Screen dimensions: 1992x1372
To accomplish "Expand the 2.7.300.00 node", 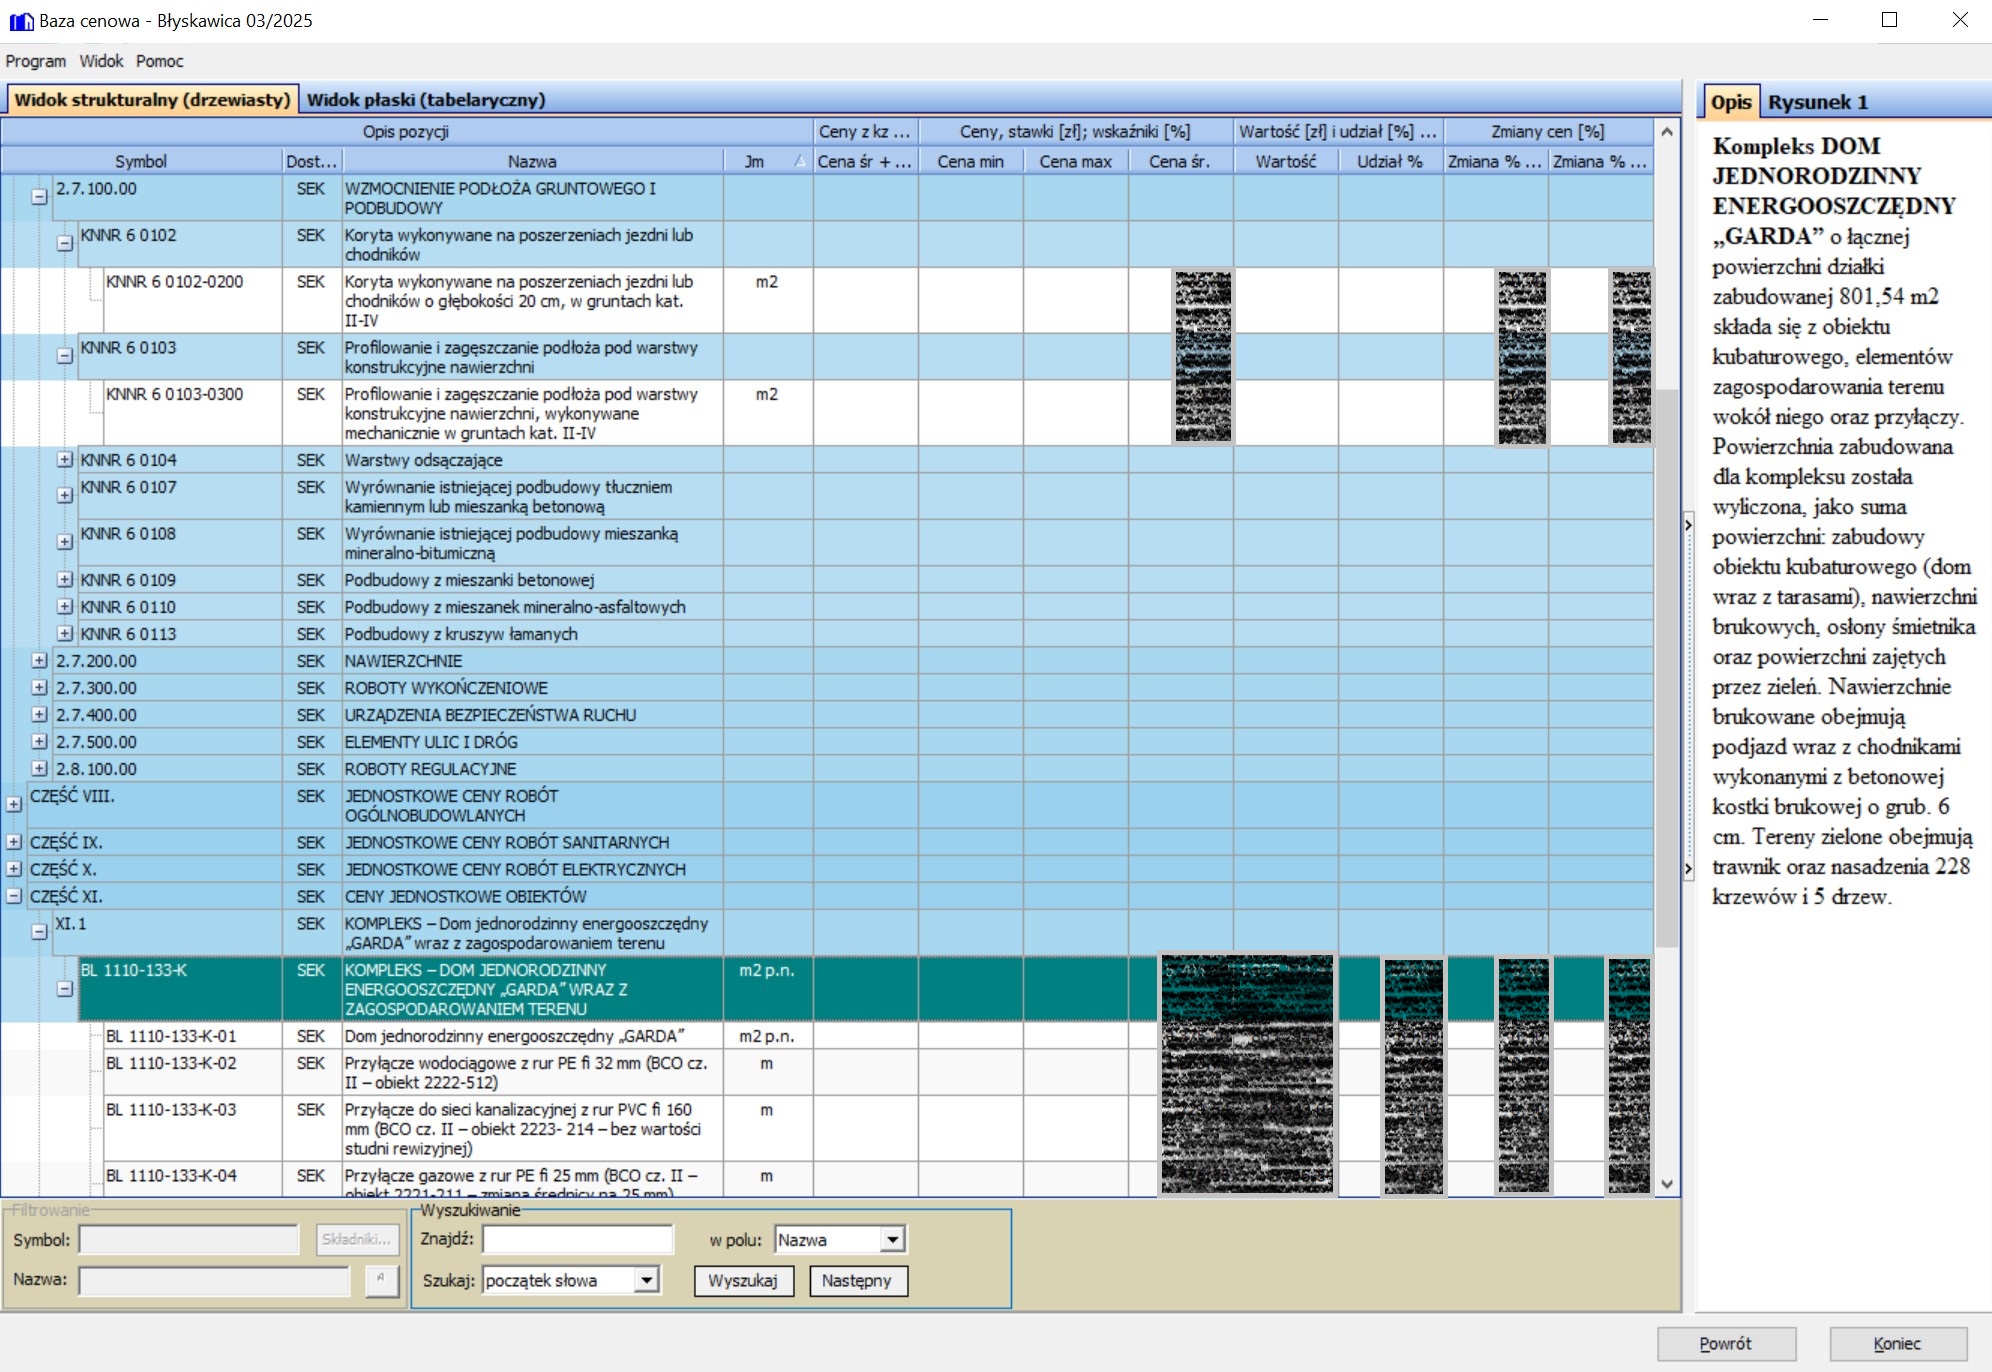I will [39, 688].
